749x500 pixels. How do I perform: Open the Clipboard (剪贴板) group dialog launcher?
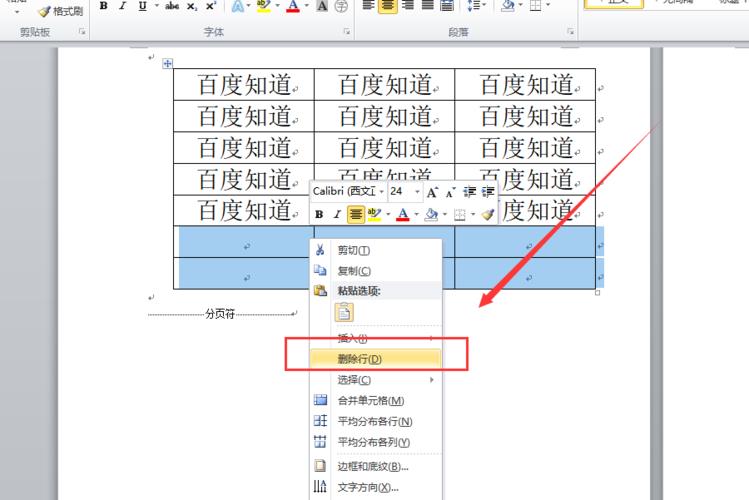[x=82, y=32]
